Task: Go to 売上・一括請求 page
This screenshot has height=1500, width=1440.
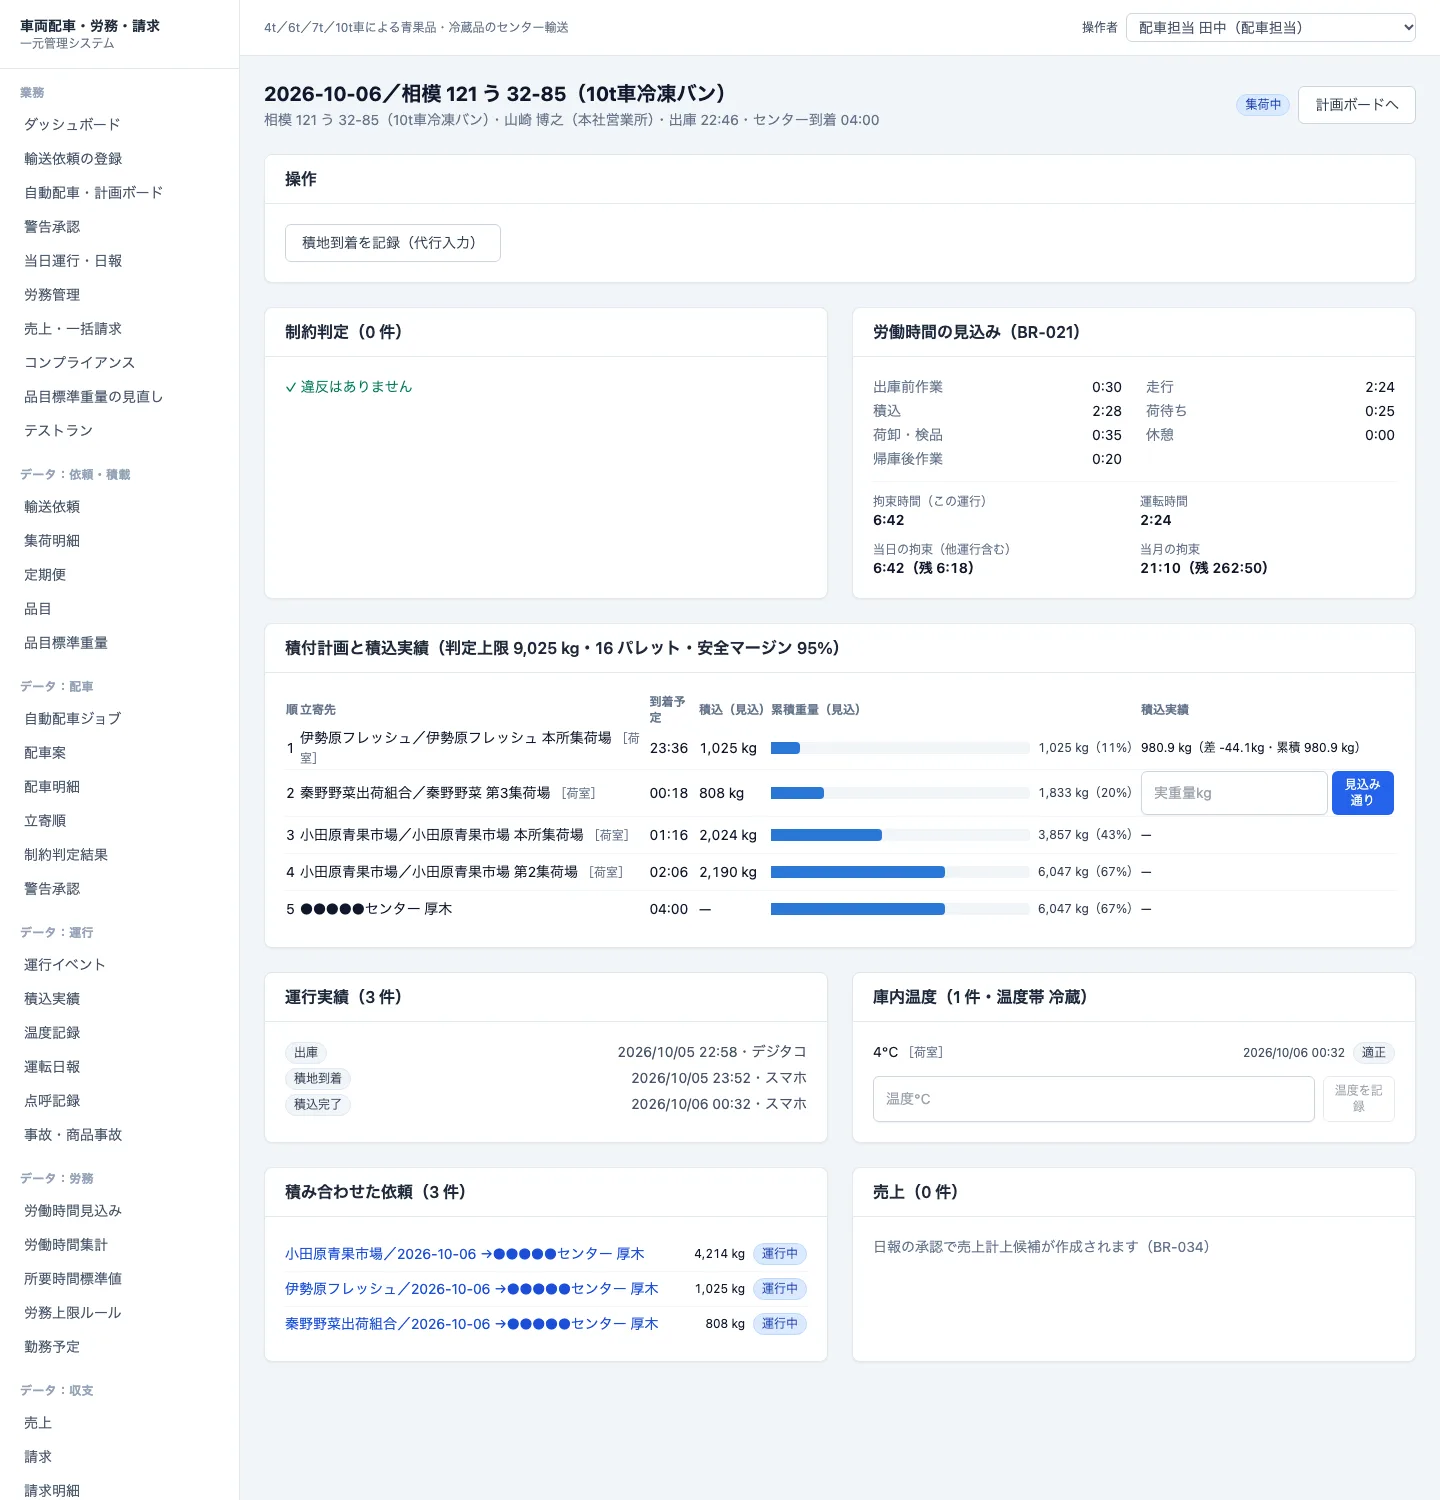Action: [x=73, y=329]
